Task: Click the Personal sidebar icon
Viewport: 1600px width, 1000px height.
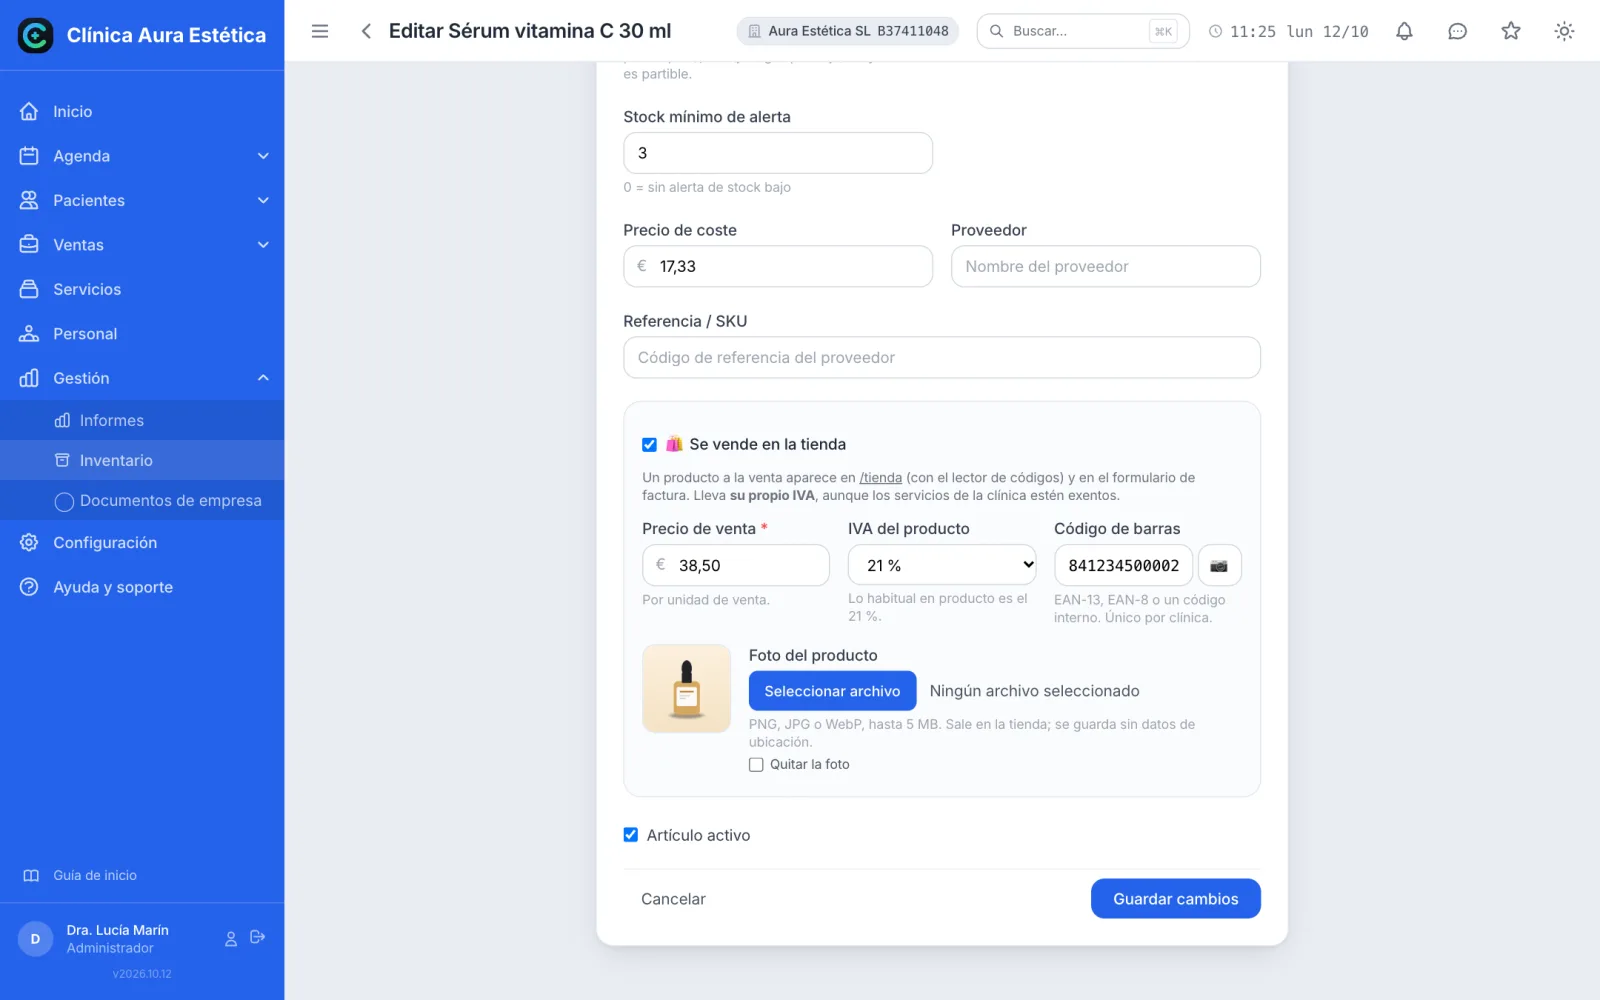Action: click(x=29, y=333)
